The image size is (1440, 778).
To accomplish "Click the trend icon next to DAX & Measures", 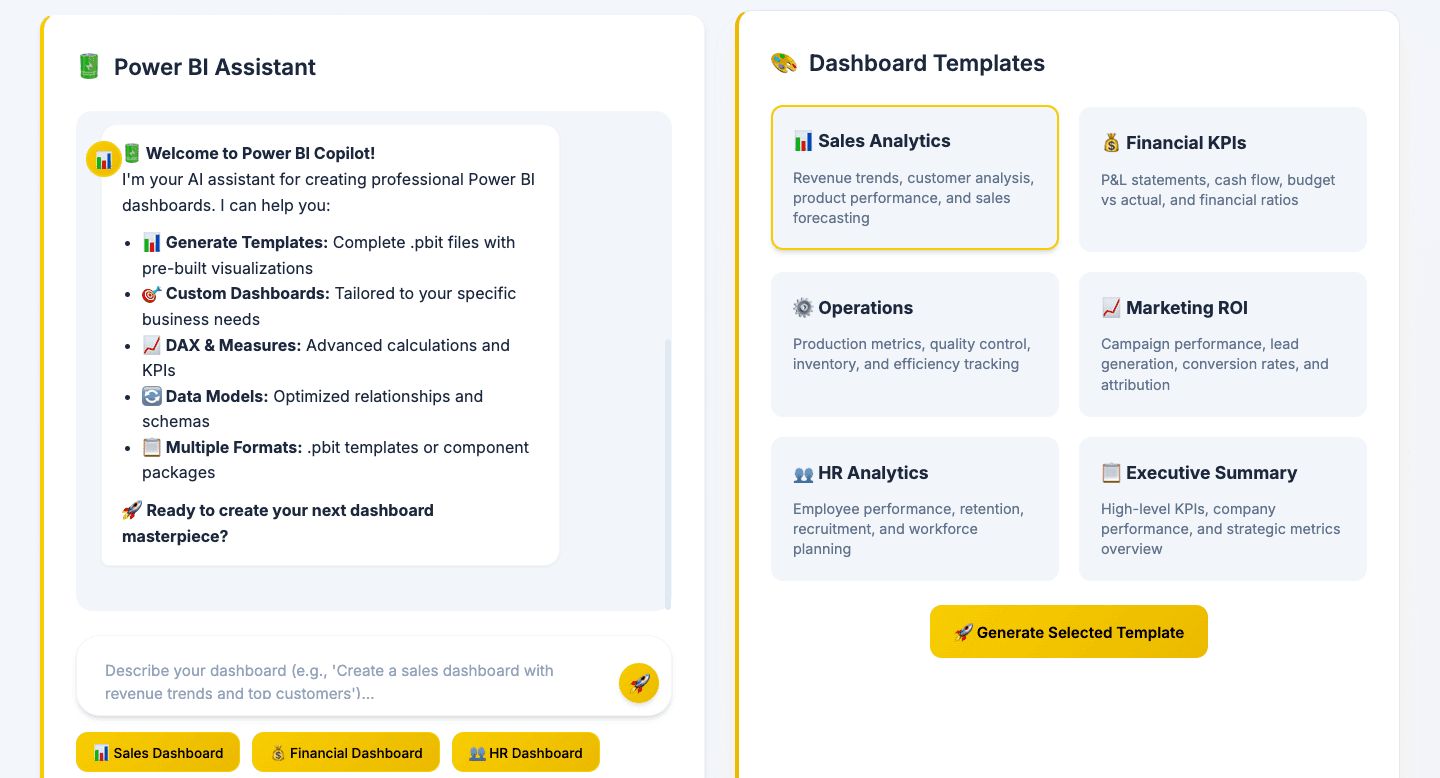I will tap(152, 345).
